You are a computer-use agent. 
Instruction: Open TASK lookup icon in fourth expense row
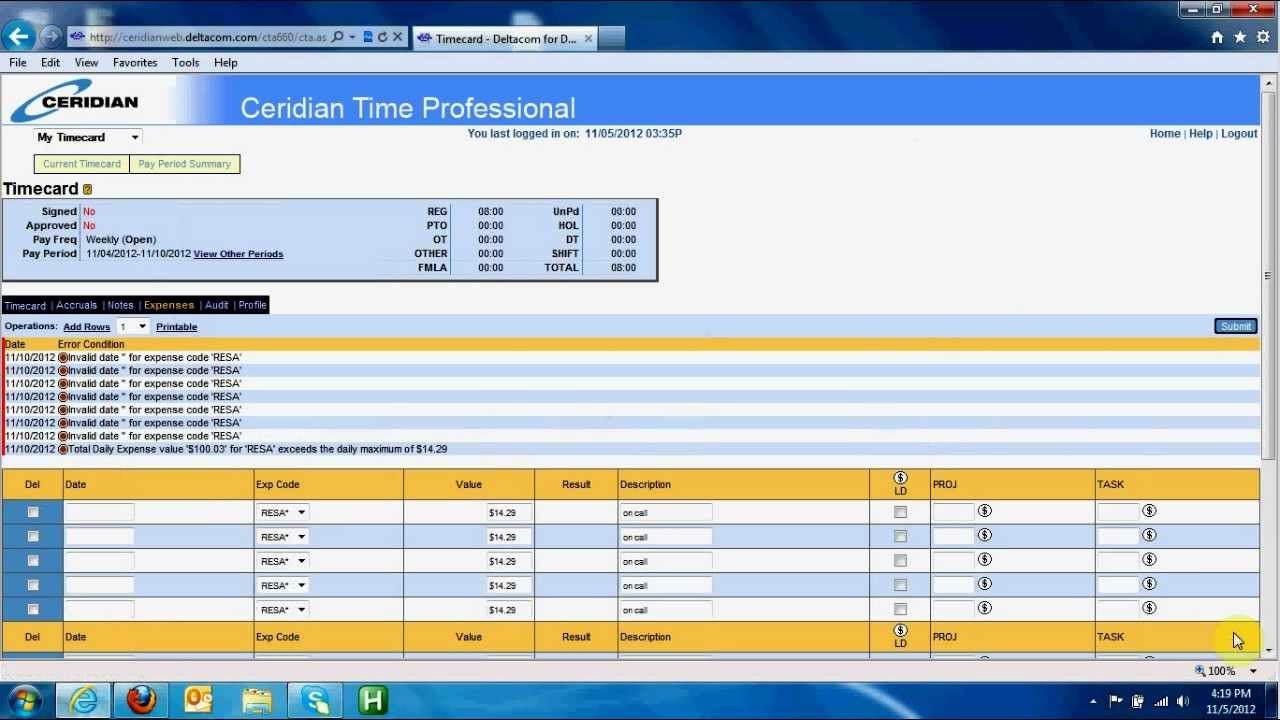click(1149, 584)
